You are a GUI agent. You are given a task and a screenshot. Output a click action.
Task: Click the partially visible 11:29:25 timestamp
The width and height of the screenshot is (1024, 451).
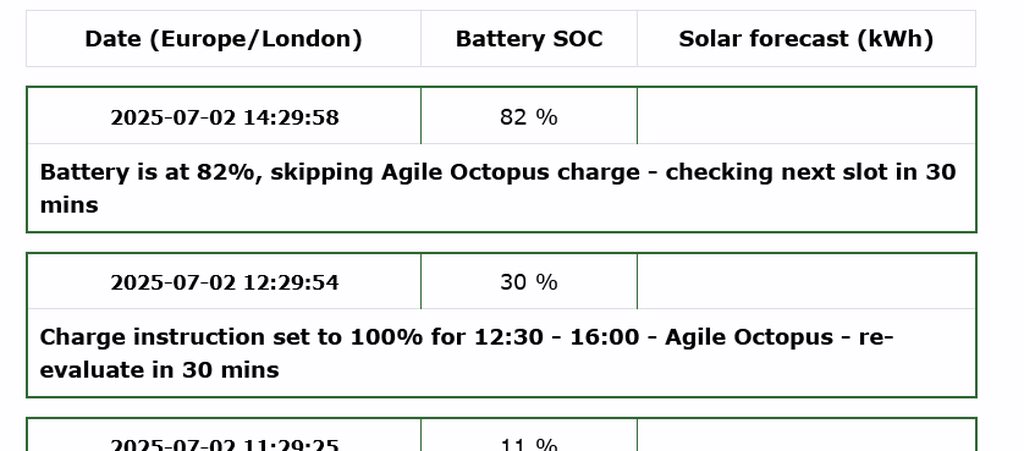[224, 444]
